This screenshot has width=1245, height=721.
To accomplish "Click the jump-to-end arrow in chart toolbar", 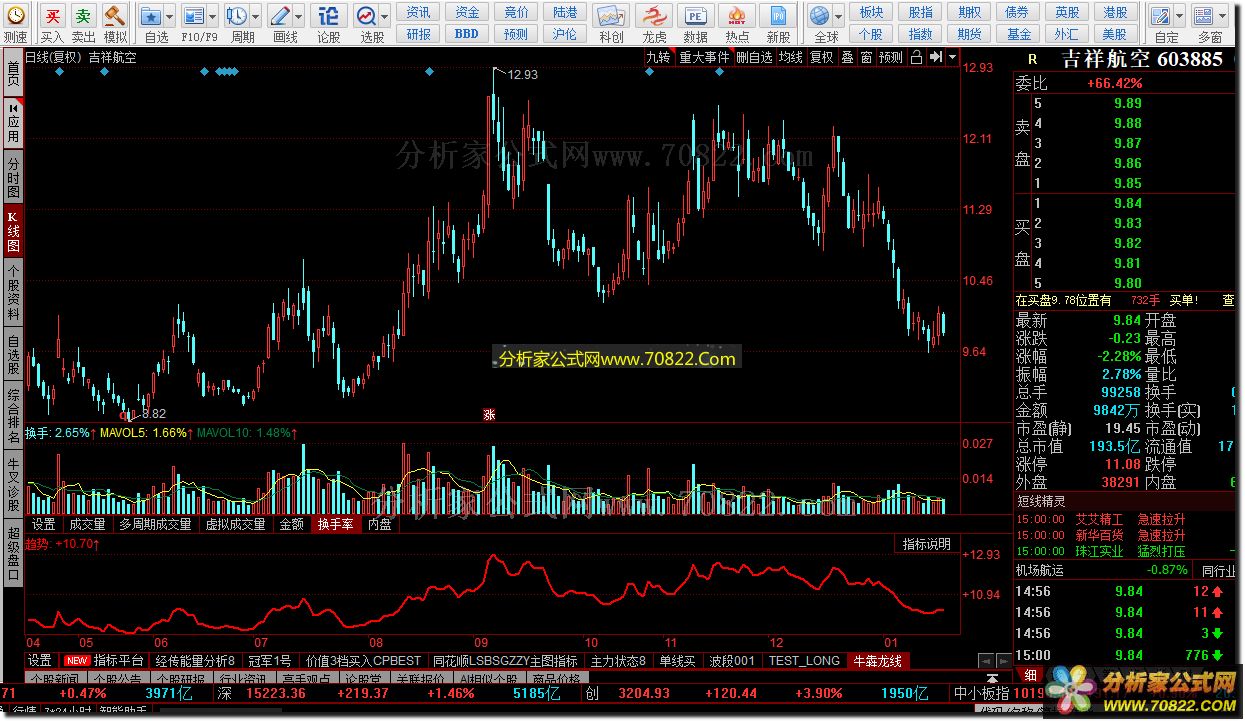I will [935, 58].
